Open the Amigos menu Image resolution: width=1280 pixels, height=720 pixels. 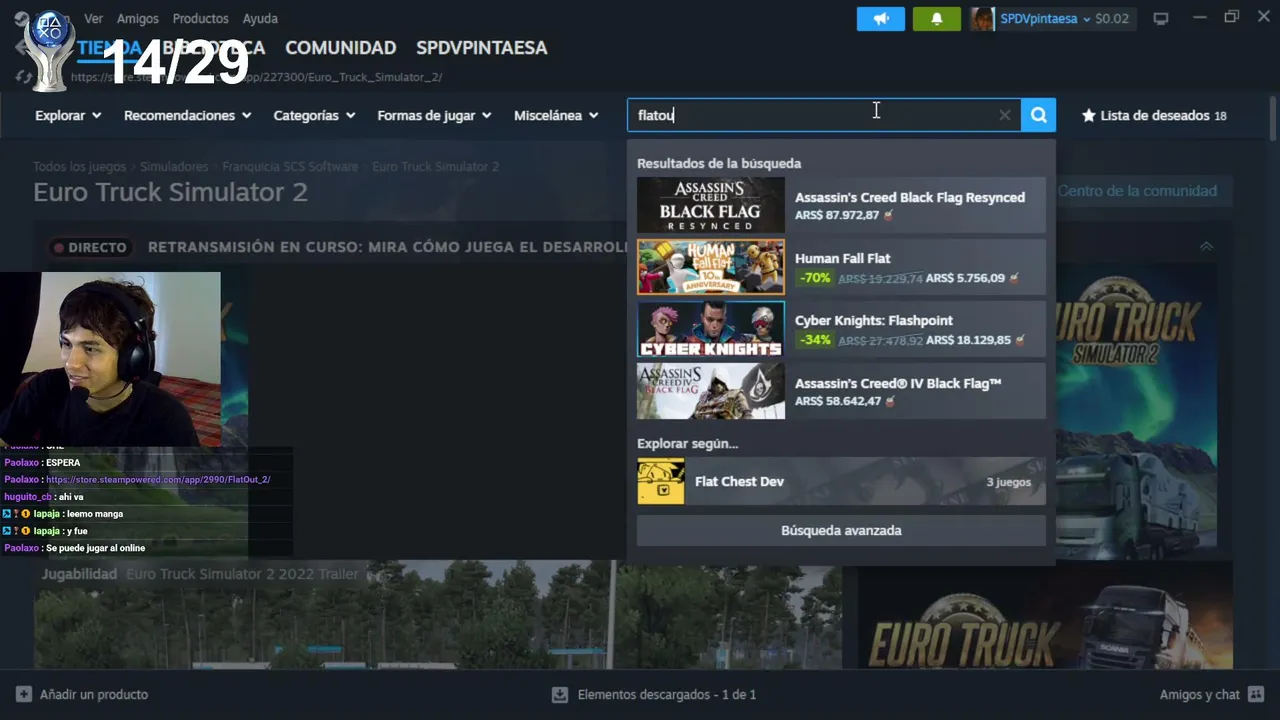pyautogui.click(x=137, y=18)
